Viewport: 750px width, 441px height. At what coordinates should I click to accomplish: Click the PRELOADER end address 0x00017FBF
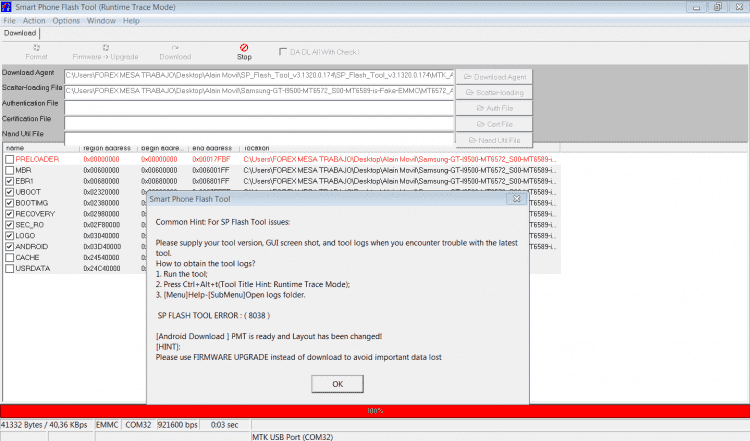pos(211,159)
